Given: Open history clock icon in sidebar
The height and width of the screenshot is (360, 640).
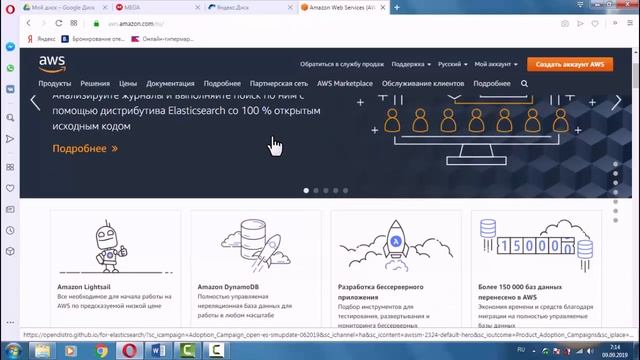Looking at the screenshot, I should 10,230.
